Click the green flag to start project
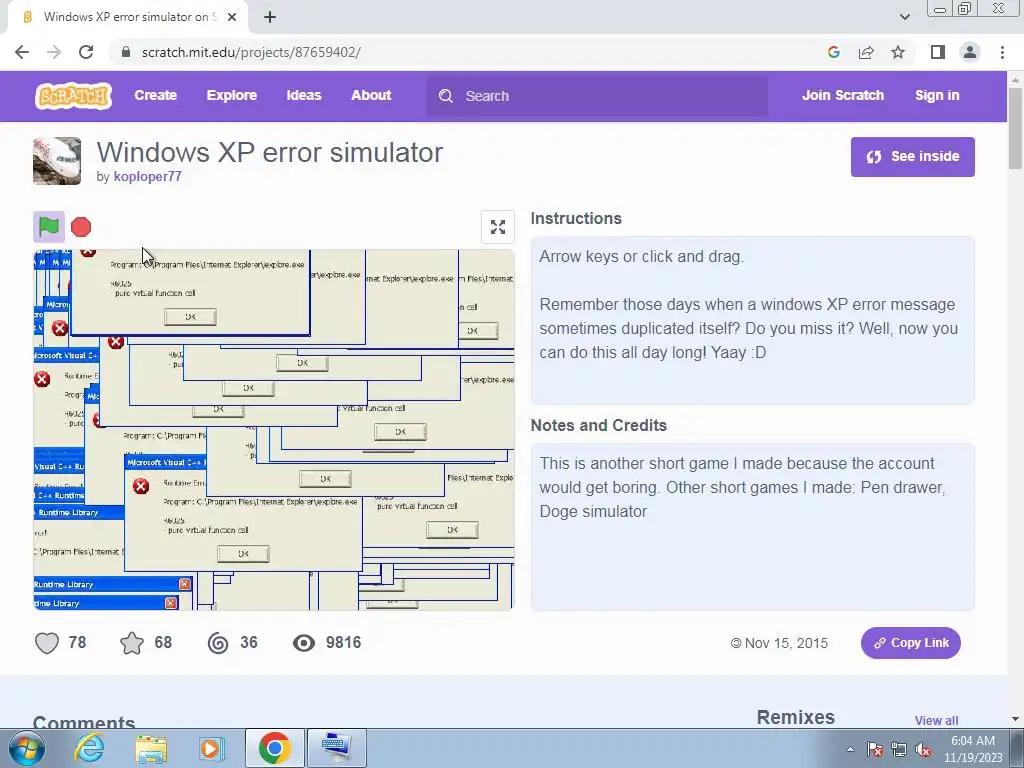 pyautogui.click(x=49, y=227)
